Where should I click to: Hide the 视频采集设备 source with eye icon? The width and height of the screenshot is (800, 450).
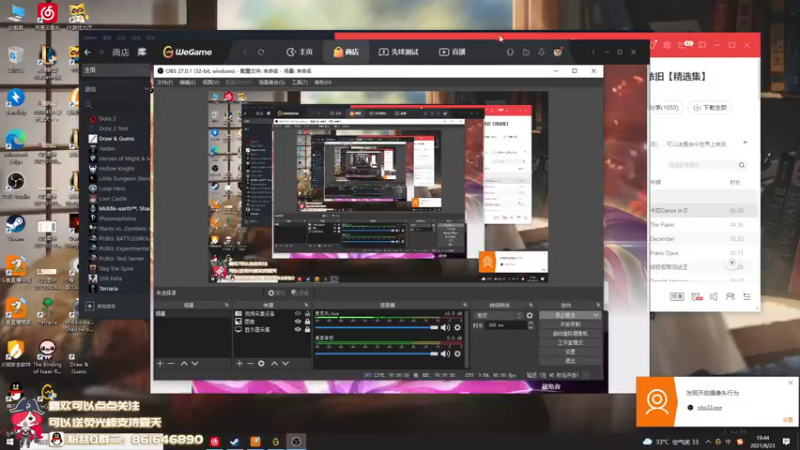[298, 314]
